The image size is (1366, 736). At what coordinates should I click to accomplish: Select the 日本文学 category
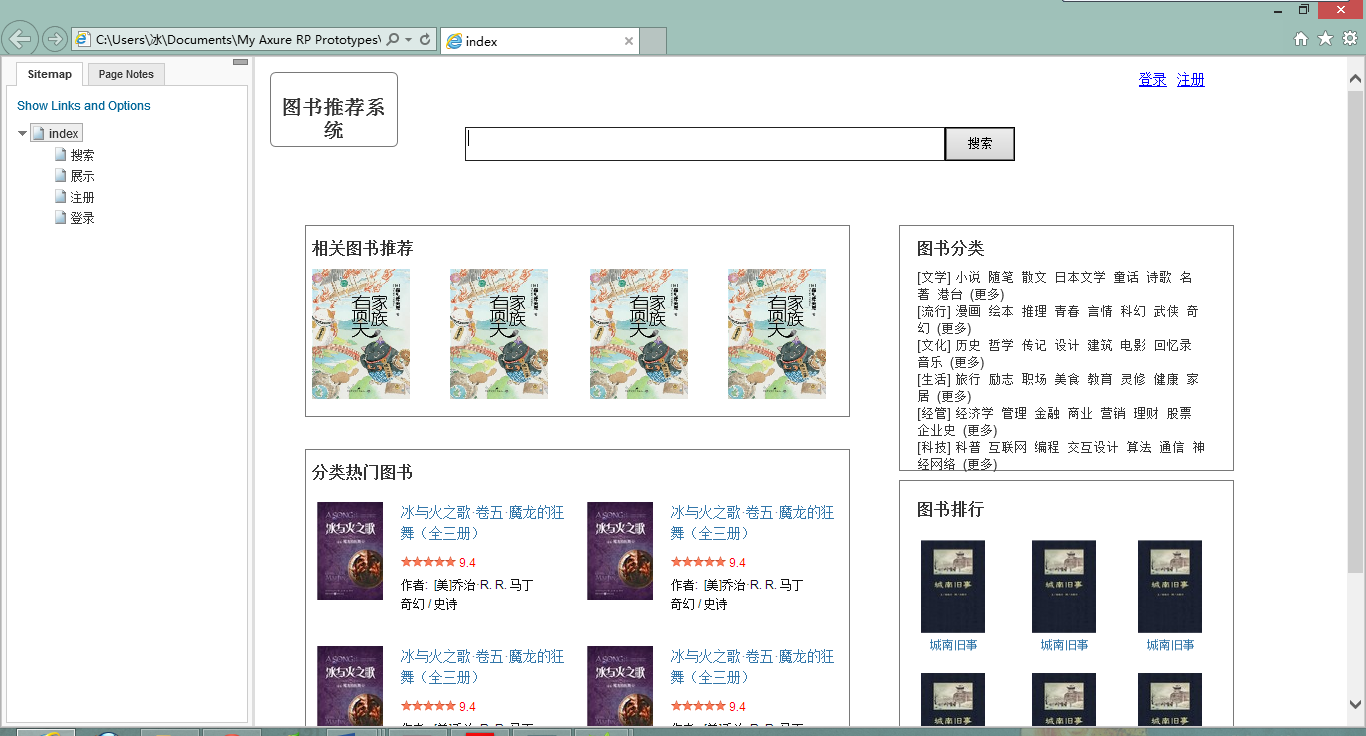pyautogui.click(x=1080, y=278)
